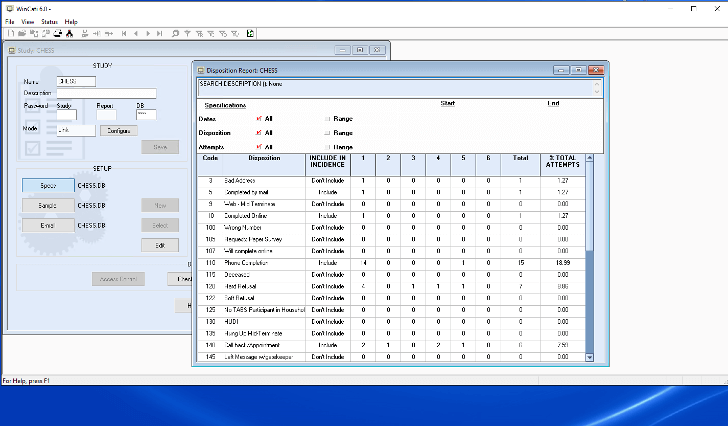728x426 pixels.
Task: Click the Open folder toolbar icon
Action: pos(22,33)
